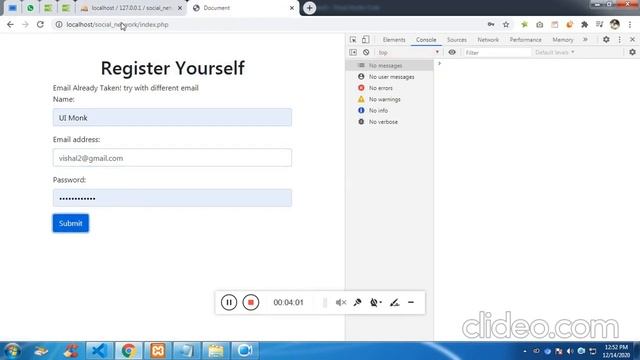Open console settings gear

pyautogui.click(x=632, y=52)
